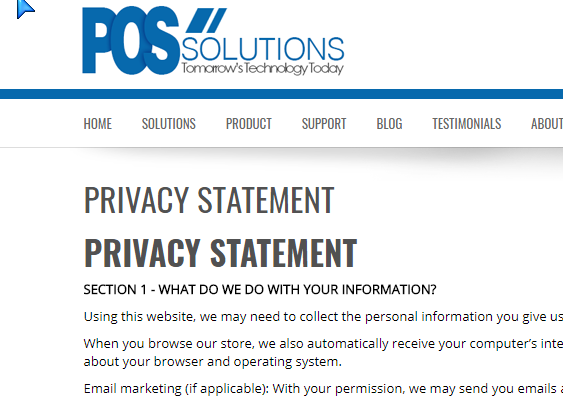Image resolution: width=563 pixels, height=397 pixels.
Task: Open the SOLUTIONS navigation menu
Action: 169,124
